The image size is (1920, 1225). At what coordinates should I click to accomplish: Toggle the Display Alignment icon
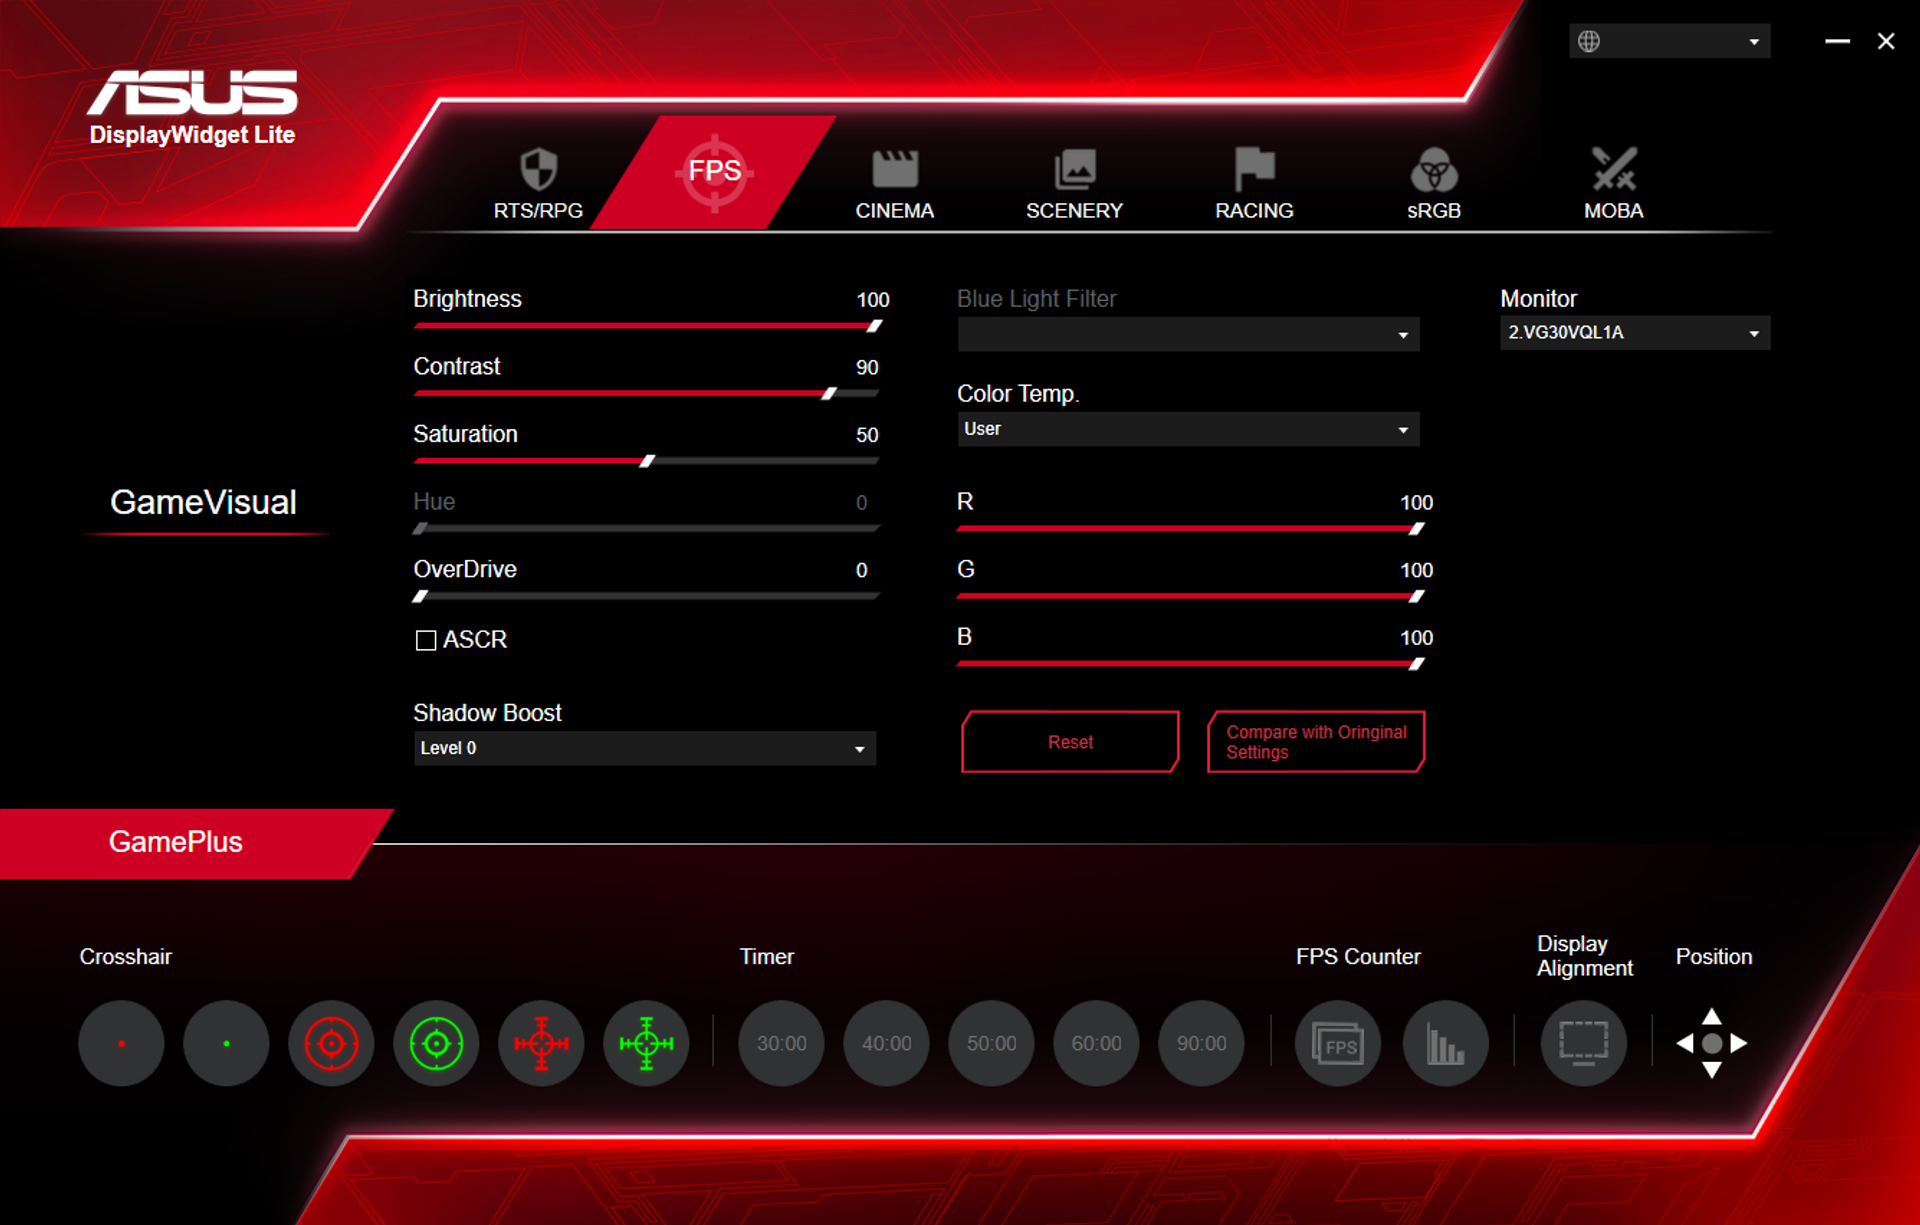(x=1583, y=1043)
